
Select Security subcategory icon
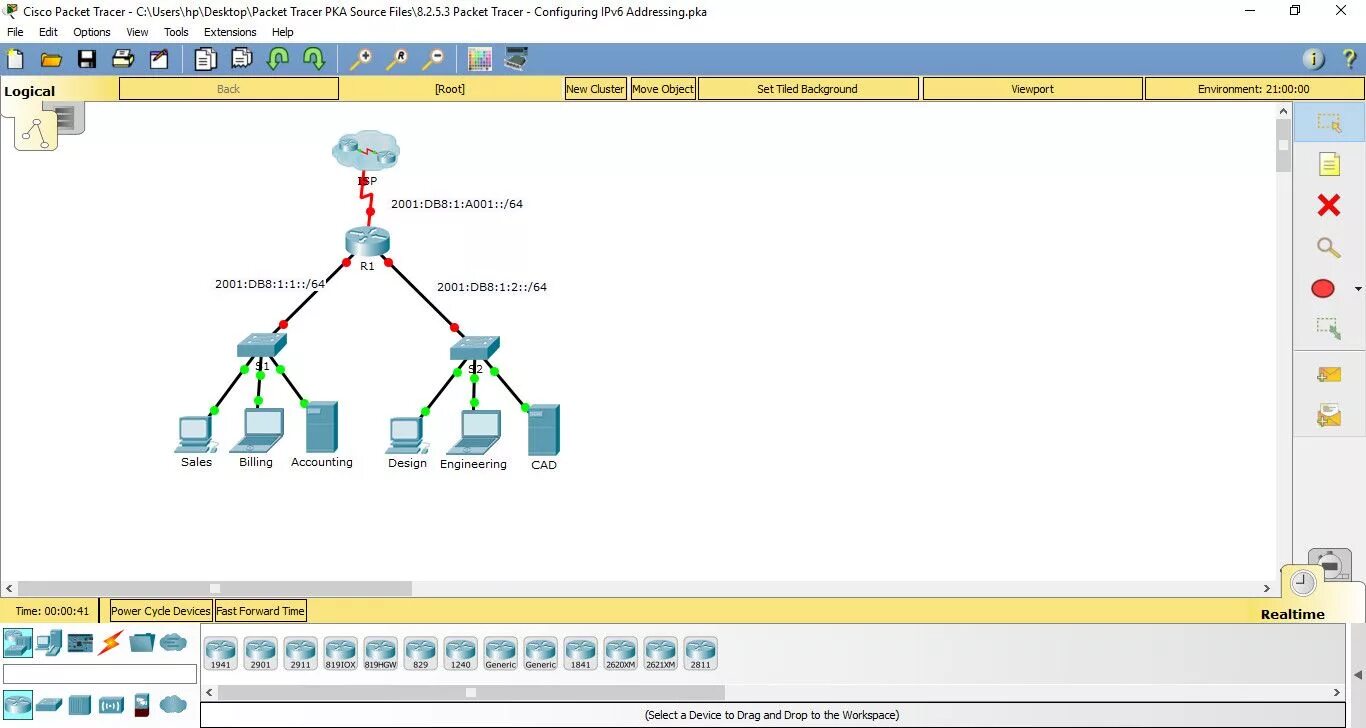pyautogui.click(x=142, y=704)
